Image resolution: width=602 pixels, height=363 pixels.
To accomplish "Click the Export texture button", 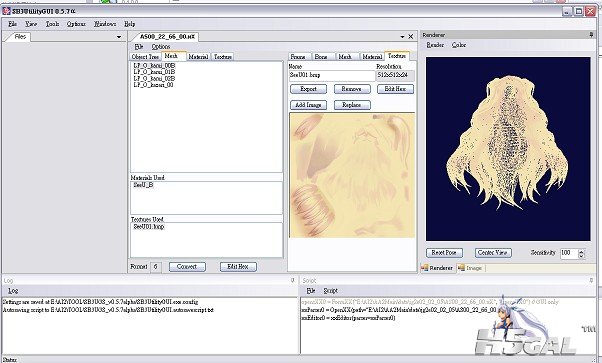I will pyautogui.click(x=308, y=89).
